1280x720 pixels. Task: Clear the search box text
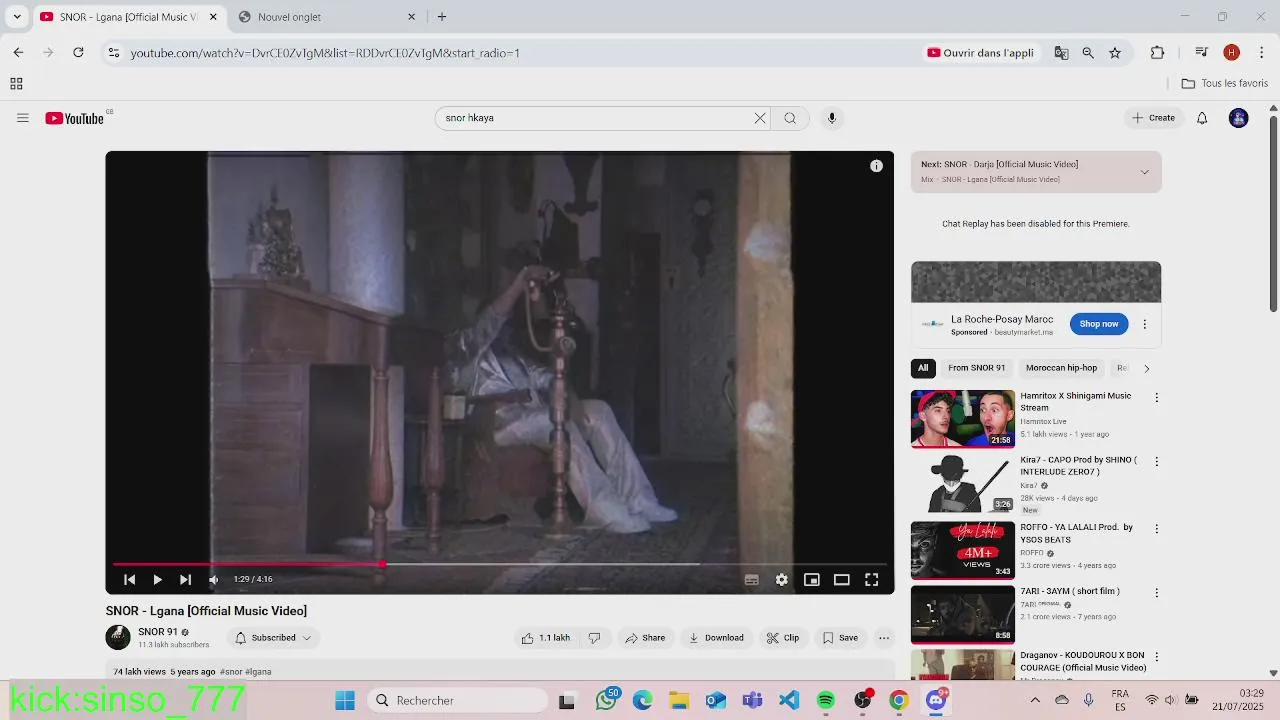(760, 118)
